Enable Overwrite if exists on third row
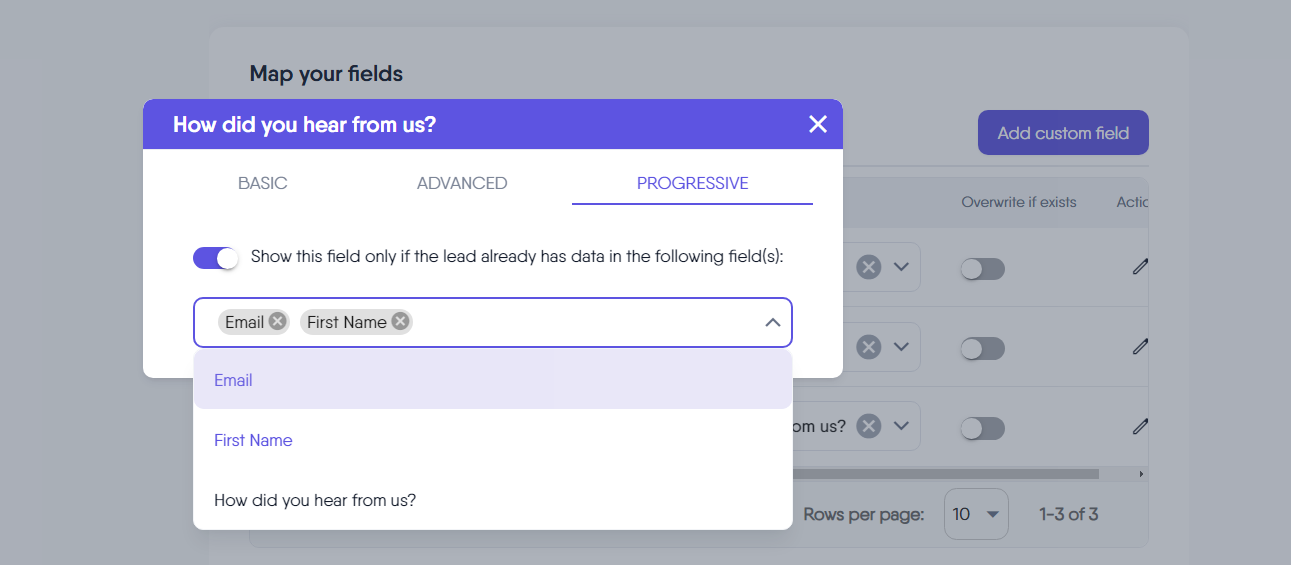Screen dimensions: 1291x565 click(982, 429)
